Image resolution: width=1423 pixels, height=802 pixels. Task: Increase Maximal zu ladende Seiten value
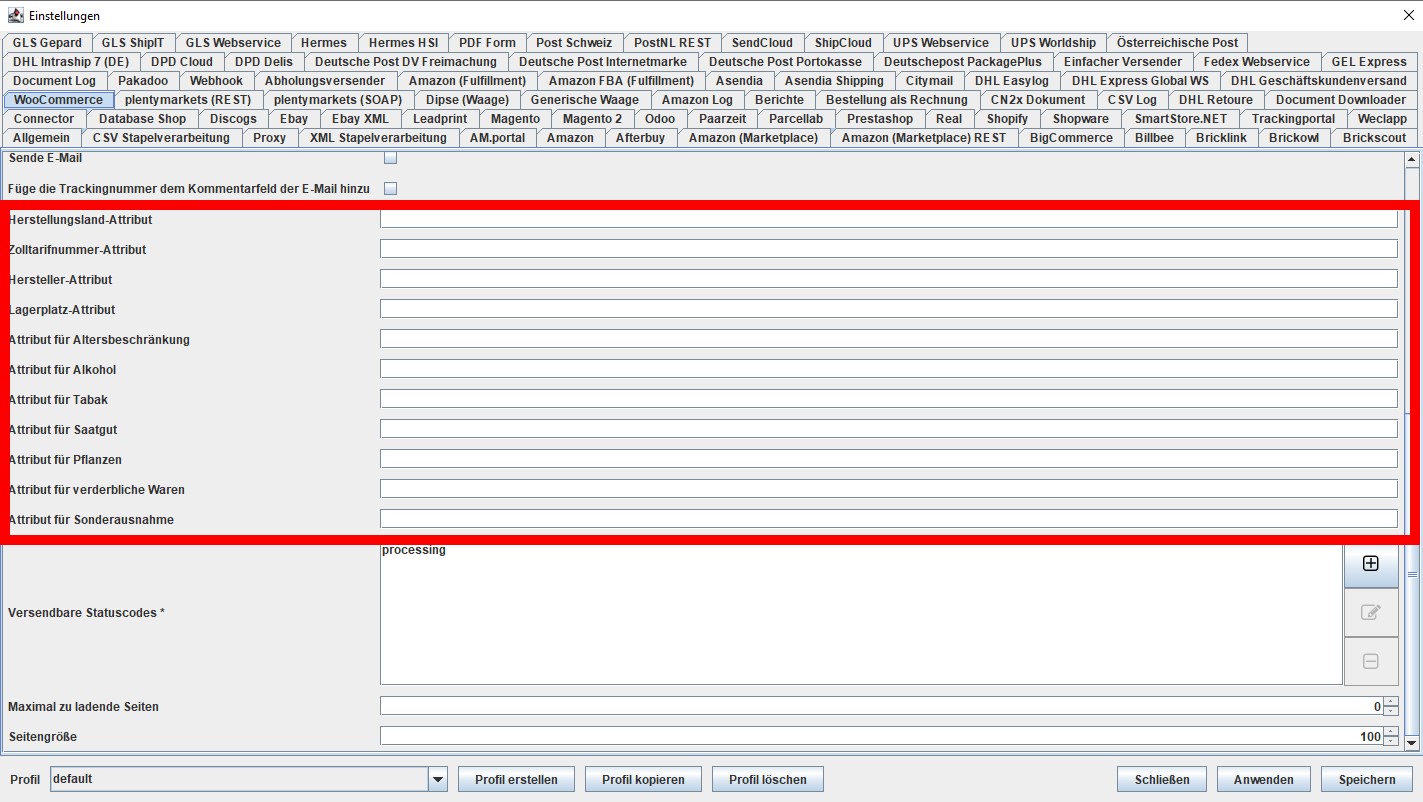click(x=1390, y=702)
